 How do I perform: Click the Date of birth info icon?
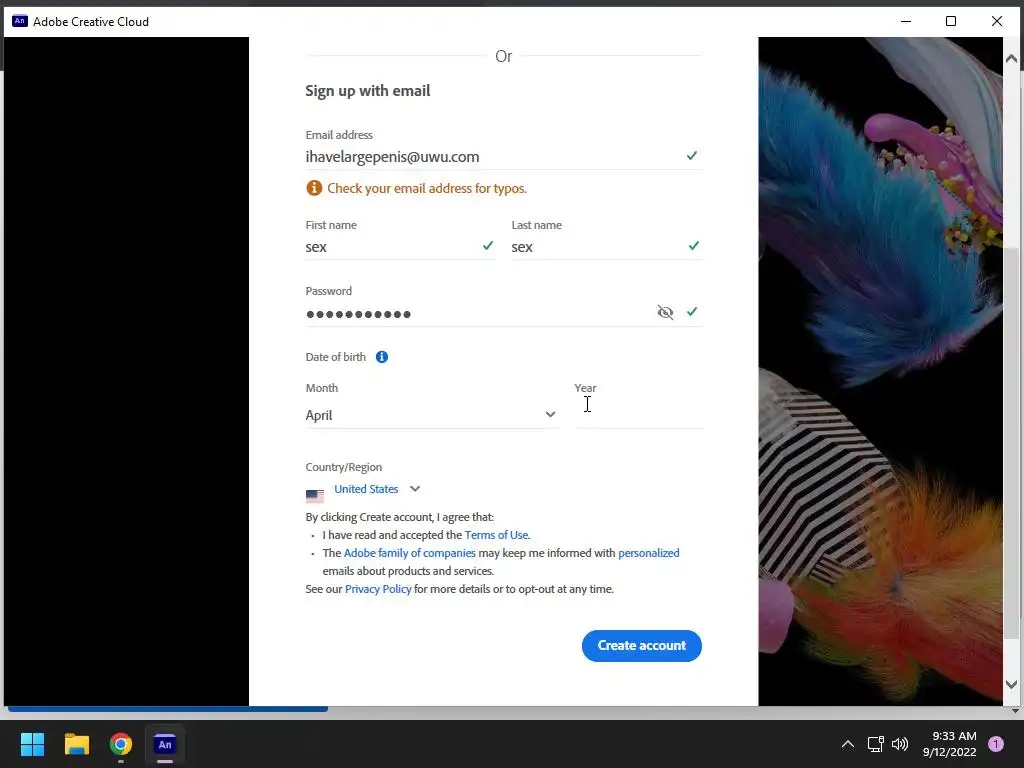[382, 357]
